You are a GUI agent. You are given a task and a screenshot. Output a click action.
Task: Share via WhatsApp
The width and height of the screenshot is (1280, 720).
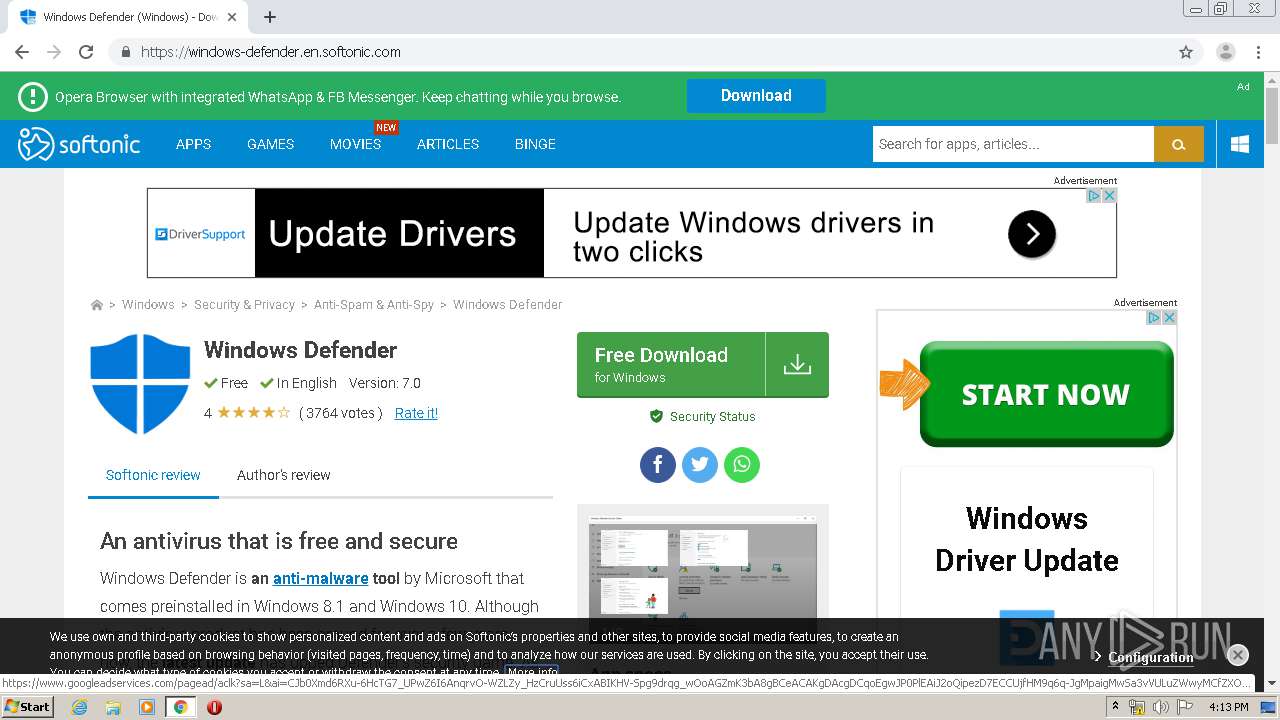pyautogui.click(x=742, y=464)
